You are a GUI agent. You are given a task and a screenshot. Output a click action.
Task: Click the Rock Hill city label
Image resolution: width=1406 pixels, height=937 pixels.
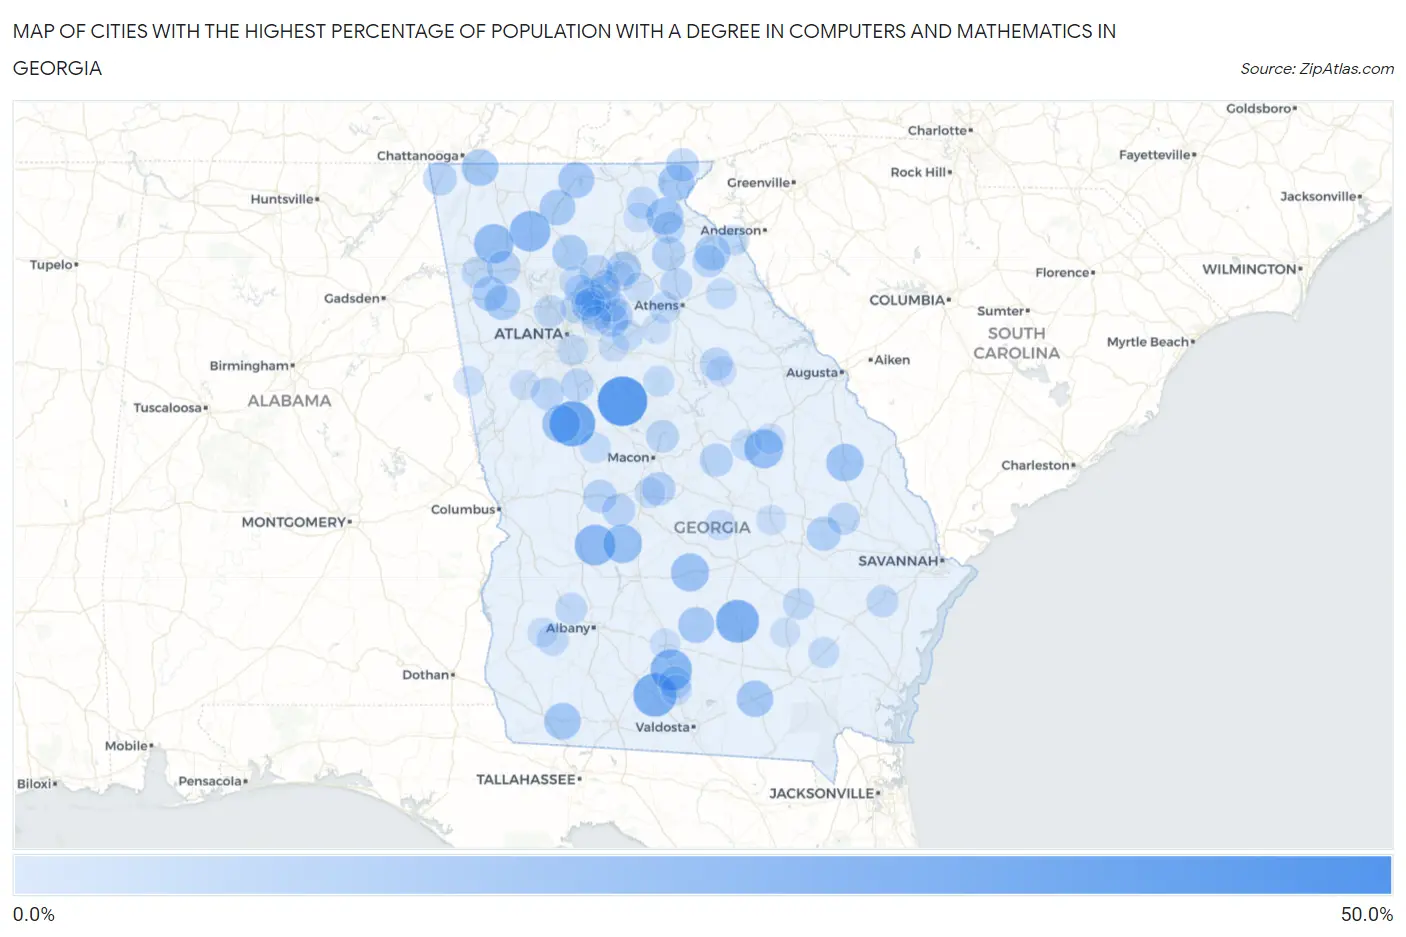[919, 173]
